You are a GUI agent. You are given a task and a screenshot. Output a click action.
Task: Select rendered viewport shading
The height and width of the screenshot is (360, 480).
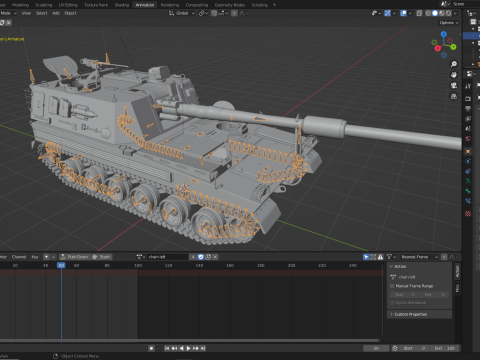449,13
